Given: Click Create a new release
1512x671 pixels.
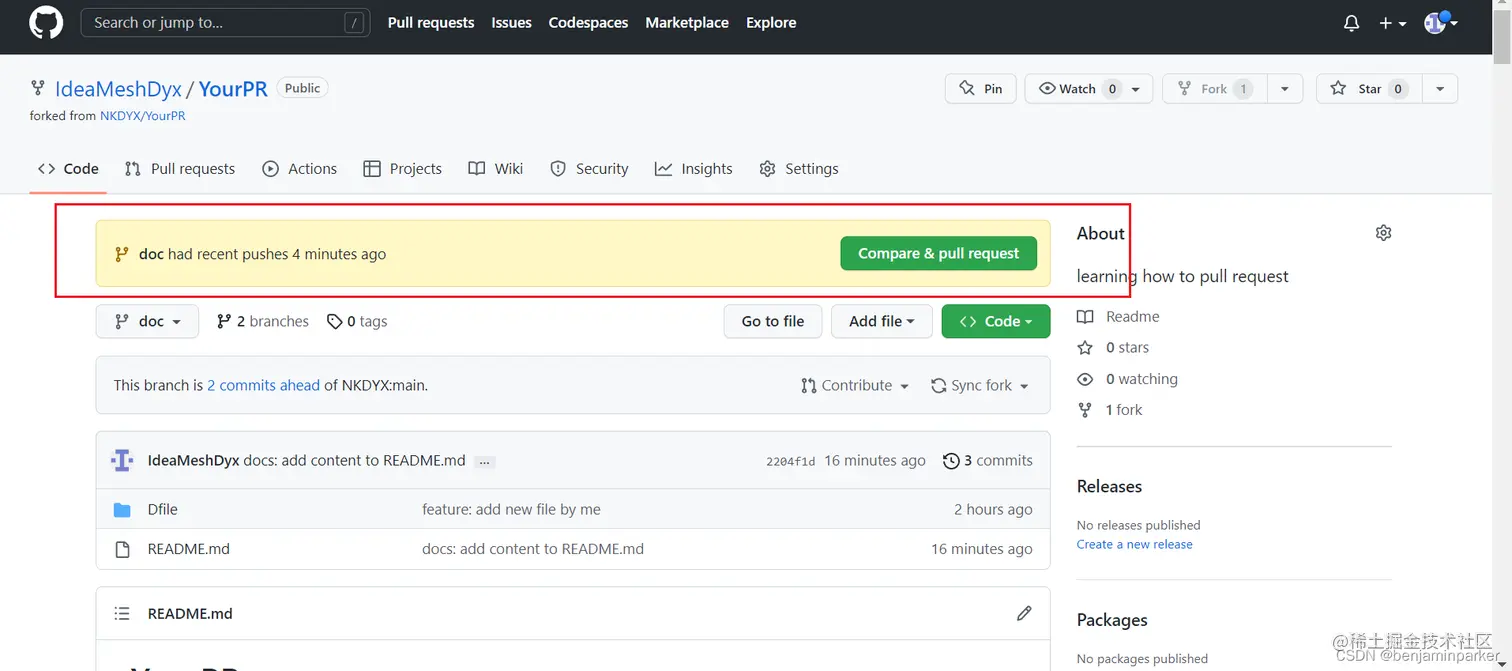Looking at the screenshot, I should (x=1134, y=544).
